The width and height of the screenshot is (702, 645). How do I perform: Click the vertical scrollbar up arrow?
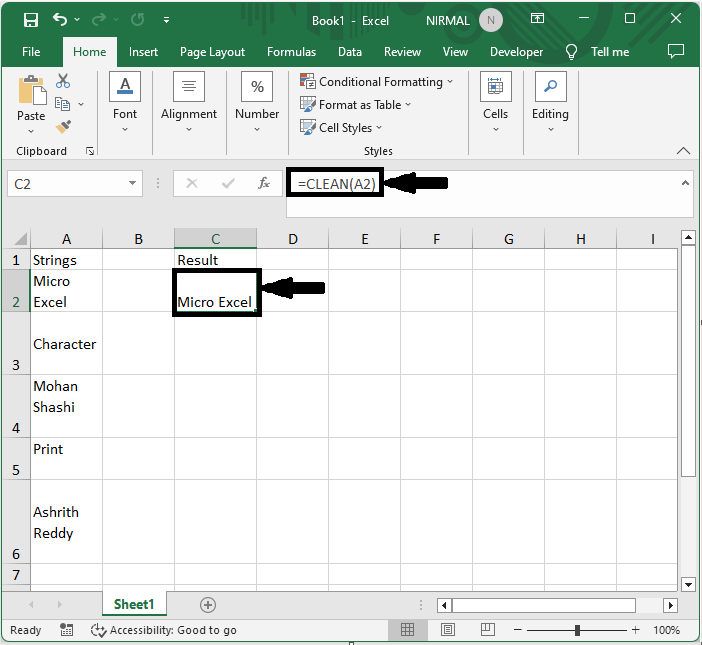point(688,238)
